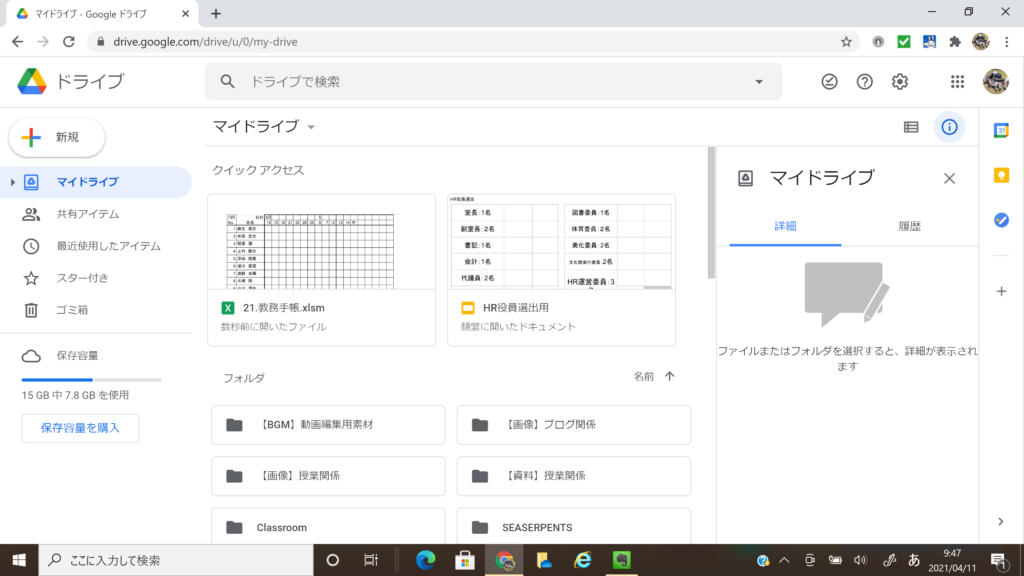Viewport: 1024px width, 576px height.
Task: Close the マイドライブ details panel
Action: [x=950, y=178]
